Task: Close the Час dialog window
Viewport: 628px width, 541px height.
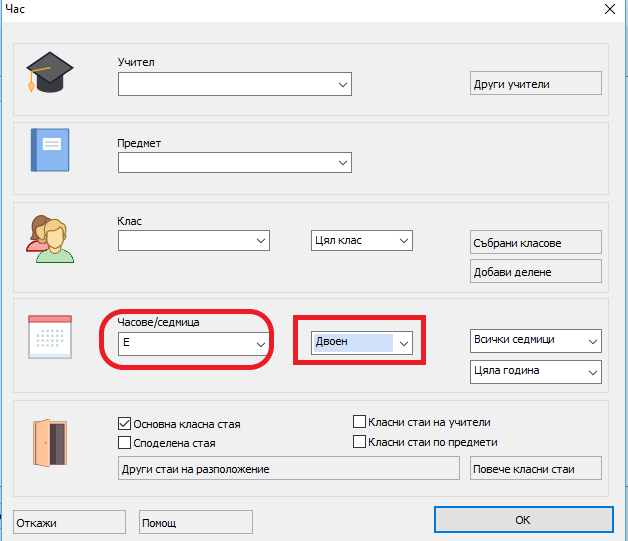Action: [609, 9]
